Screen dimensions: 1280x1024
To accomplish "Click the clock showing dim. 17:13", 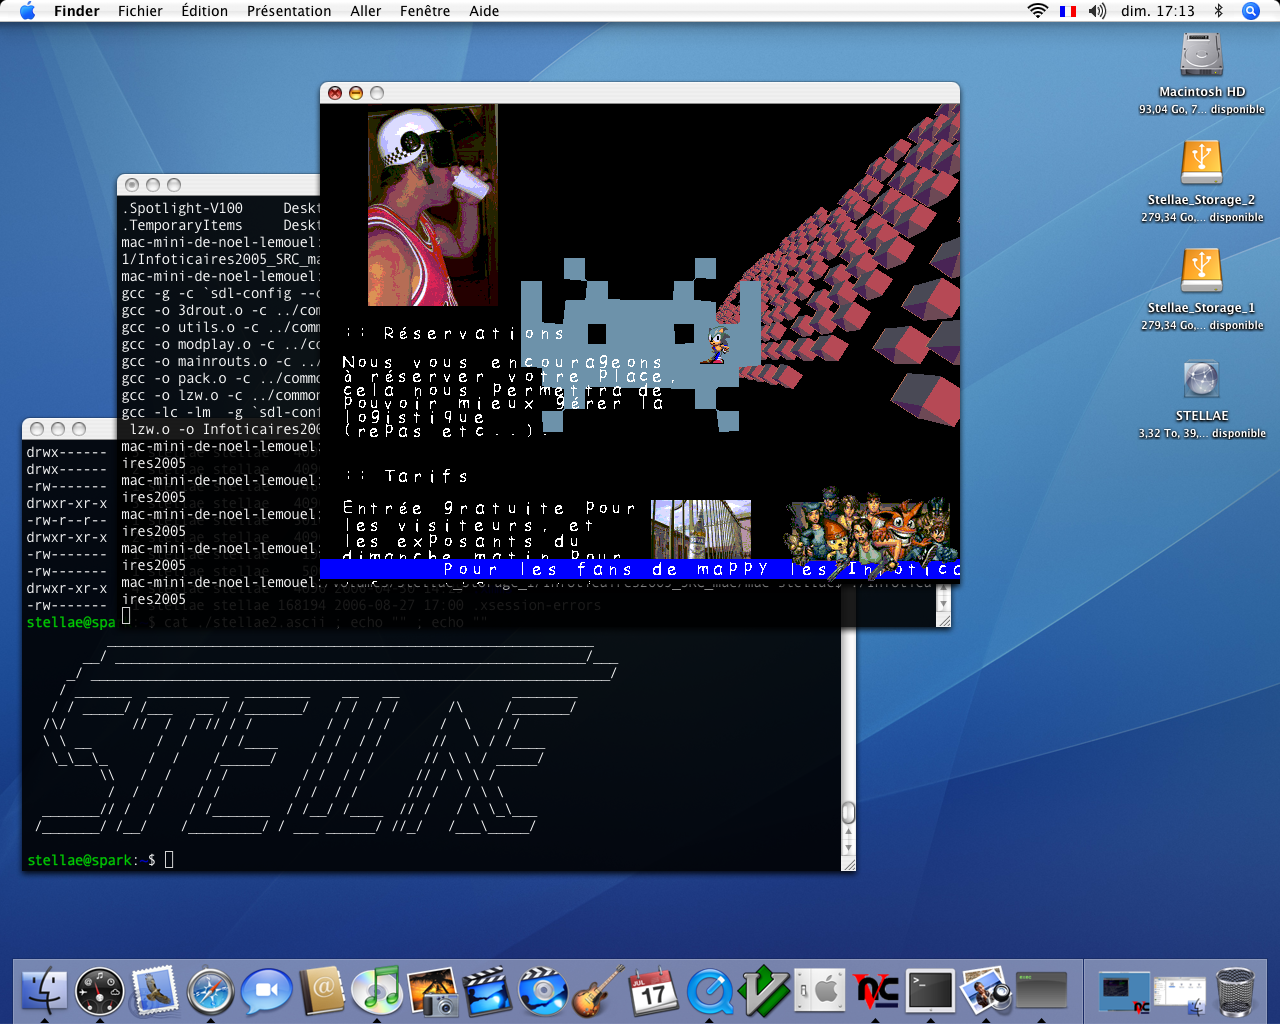I will click(1157, 11).
